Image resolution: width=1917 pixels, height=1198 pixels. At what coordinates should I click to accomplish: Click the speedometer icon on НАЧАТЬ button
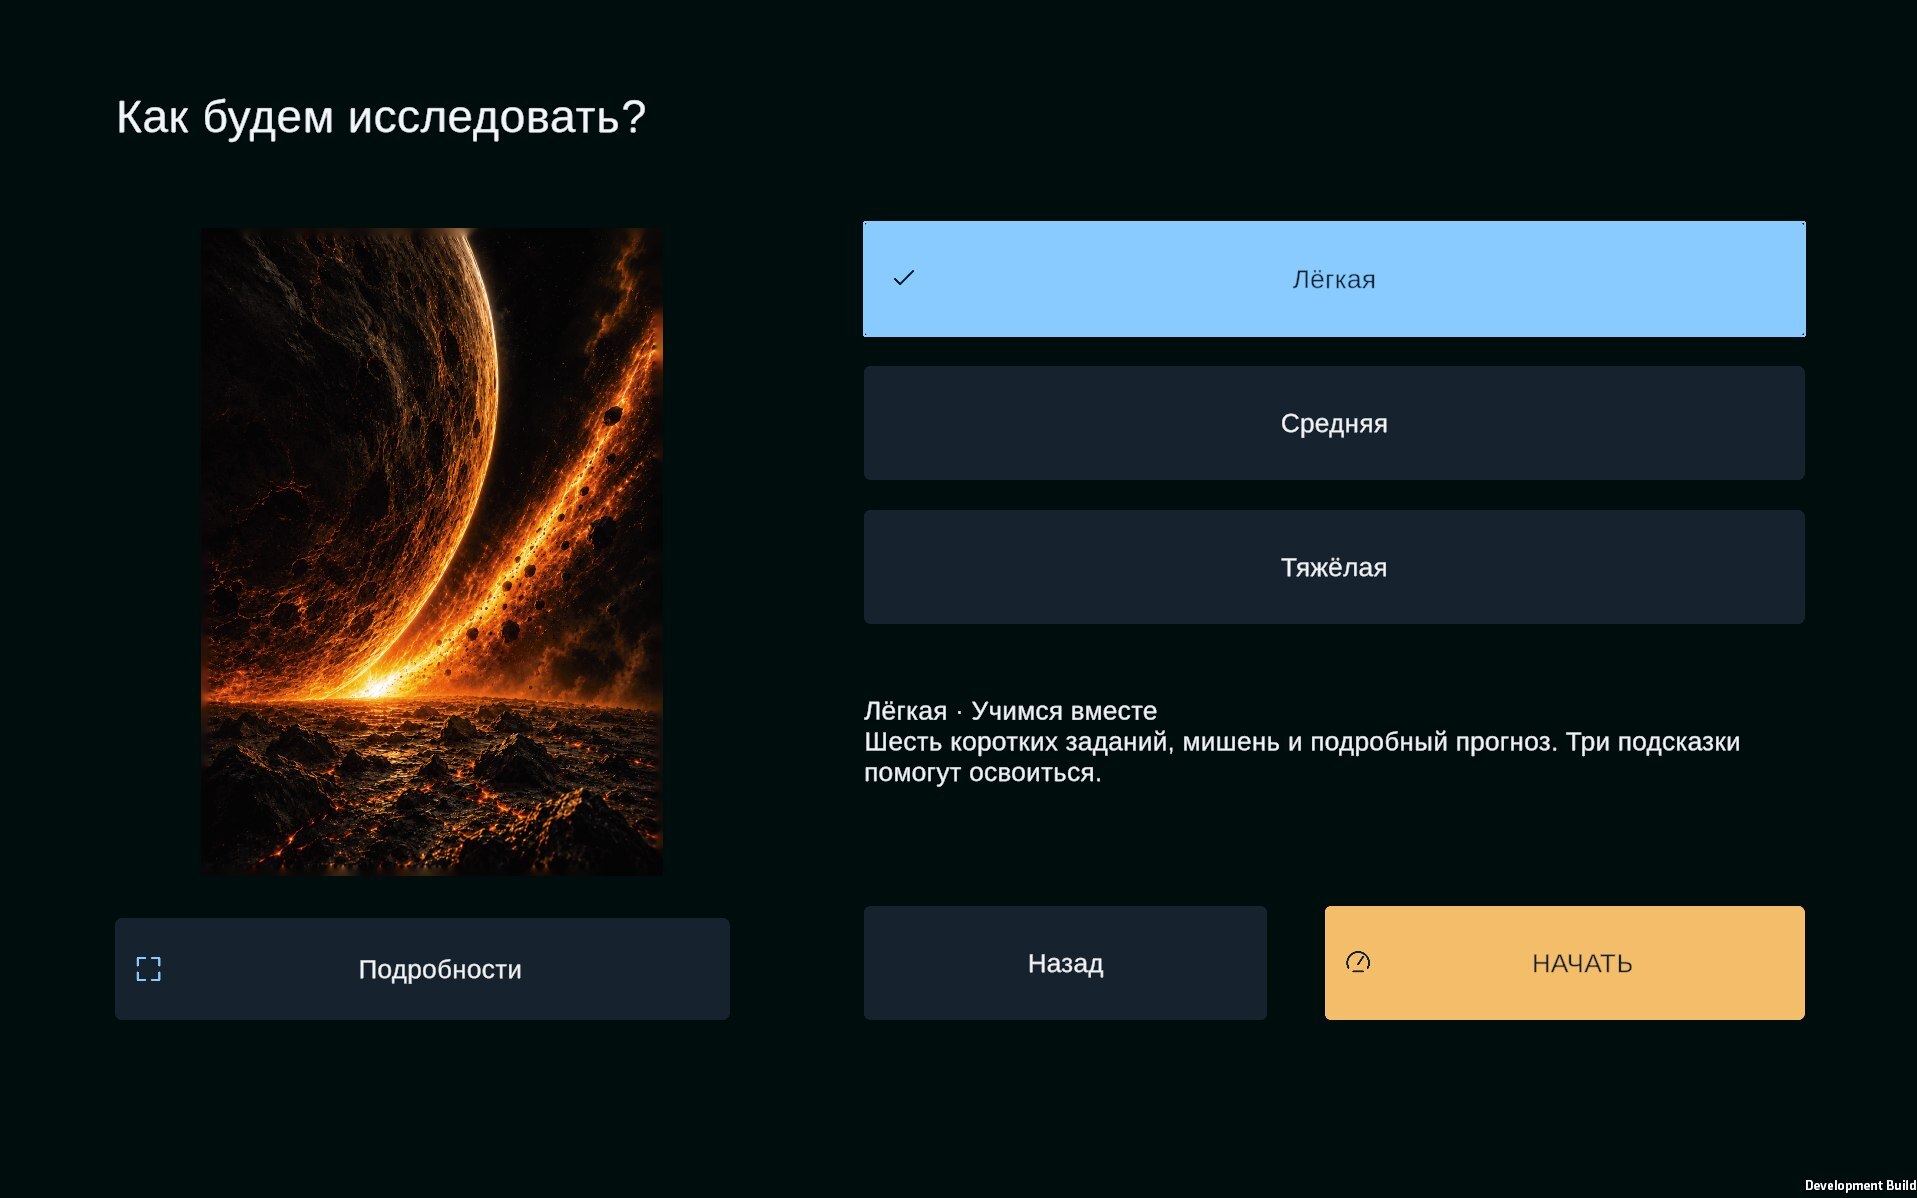coord(1358,962)
